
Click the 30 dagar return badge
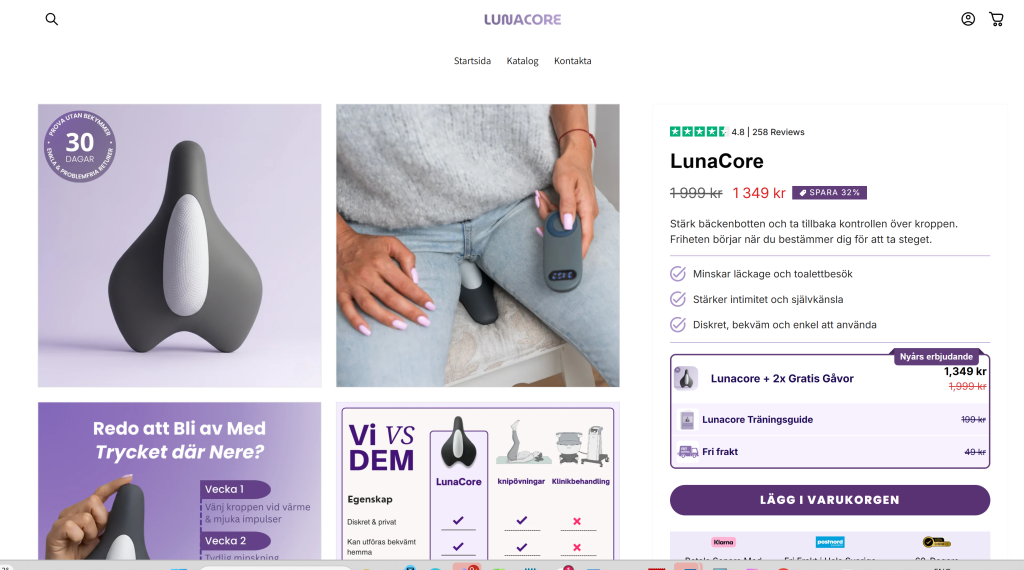pyautogui.click(x=80, y=146)
